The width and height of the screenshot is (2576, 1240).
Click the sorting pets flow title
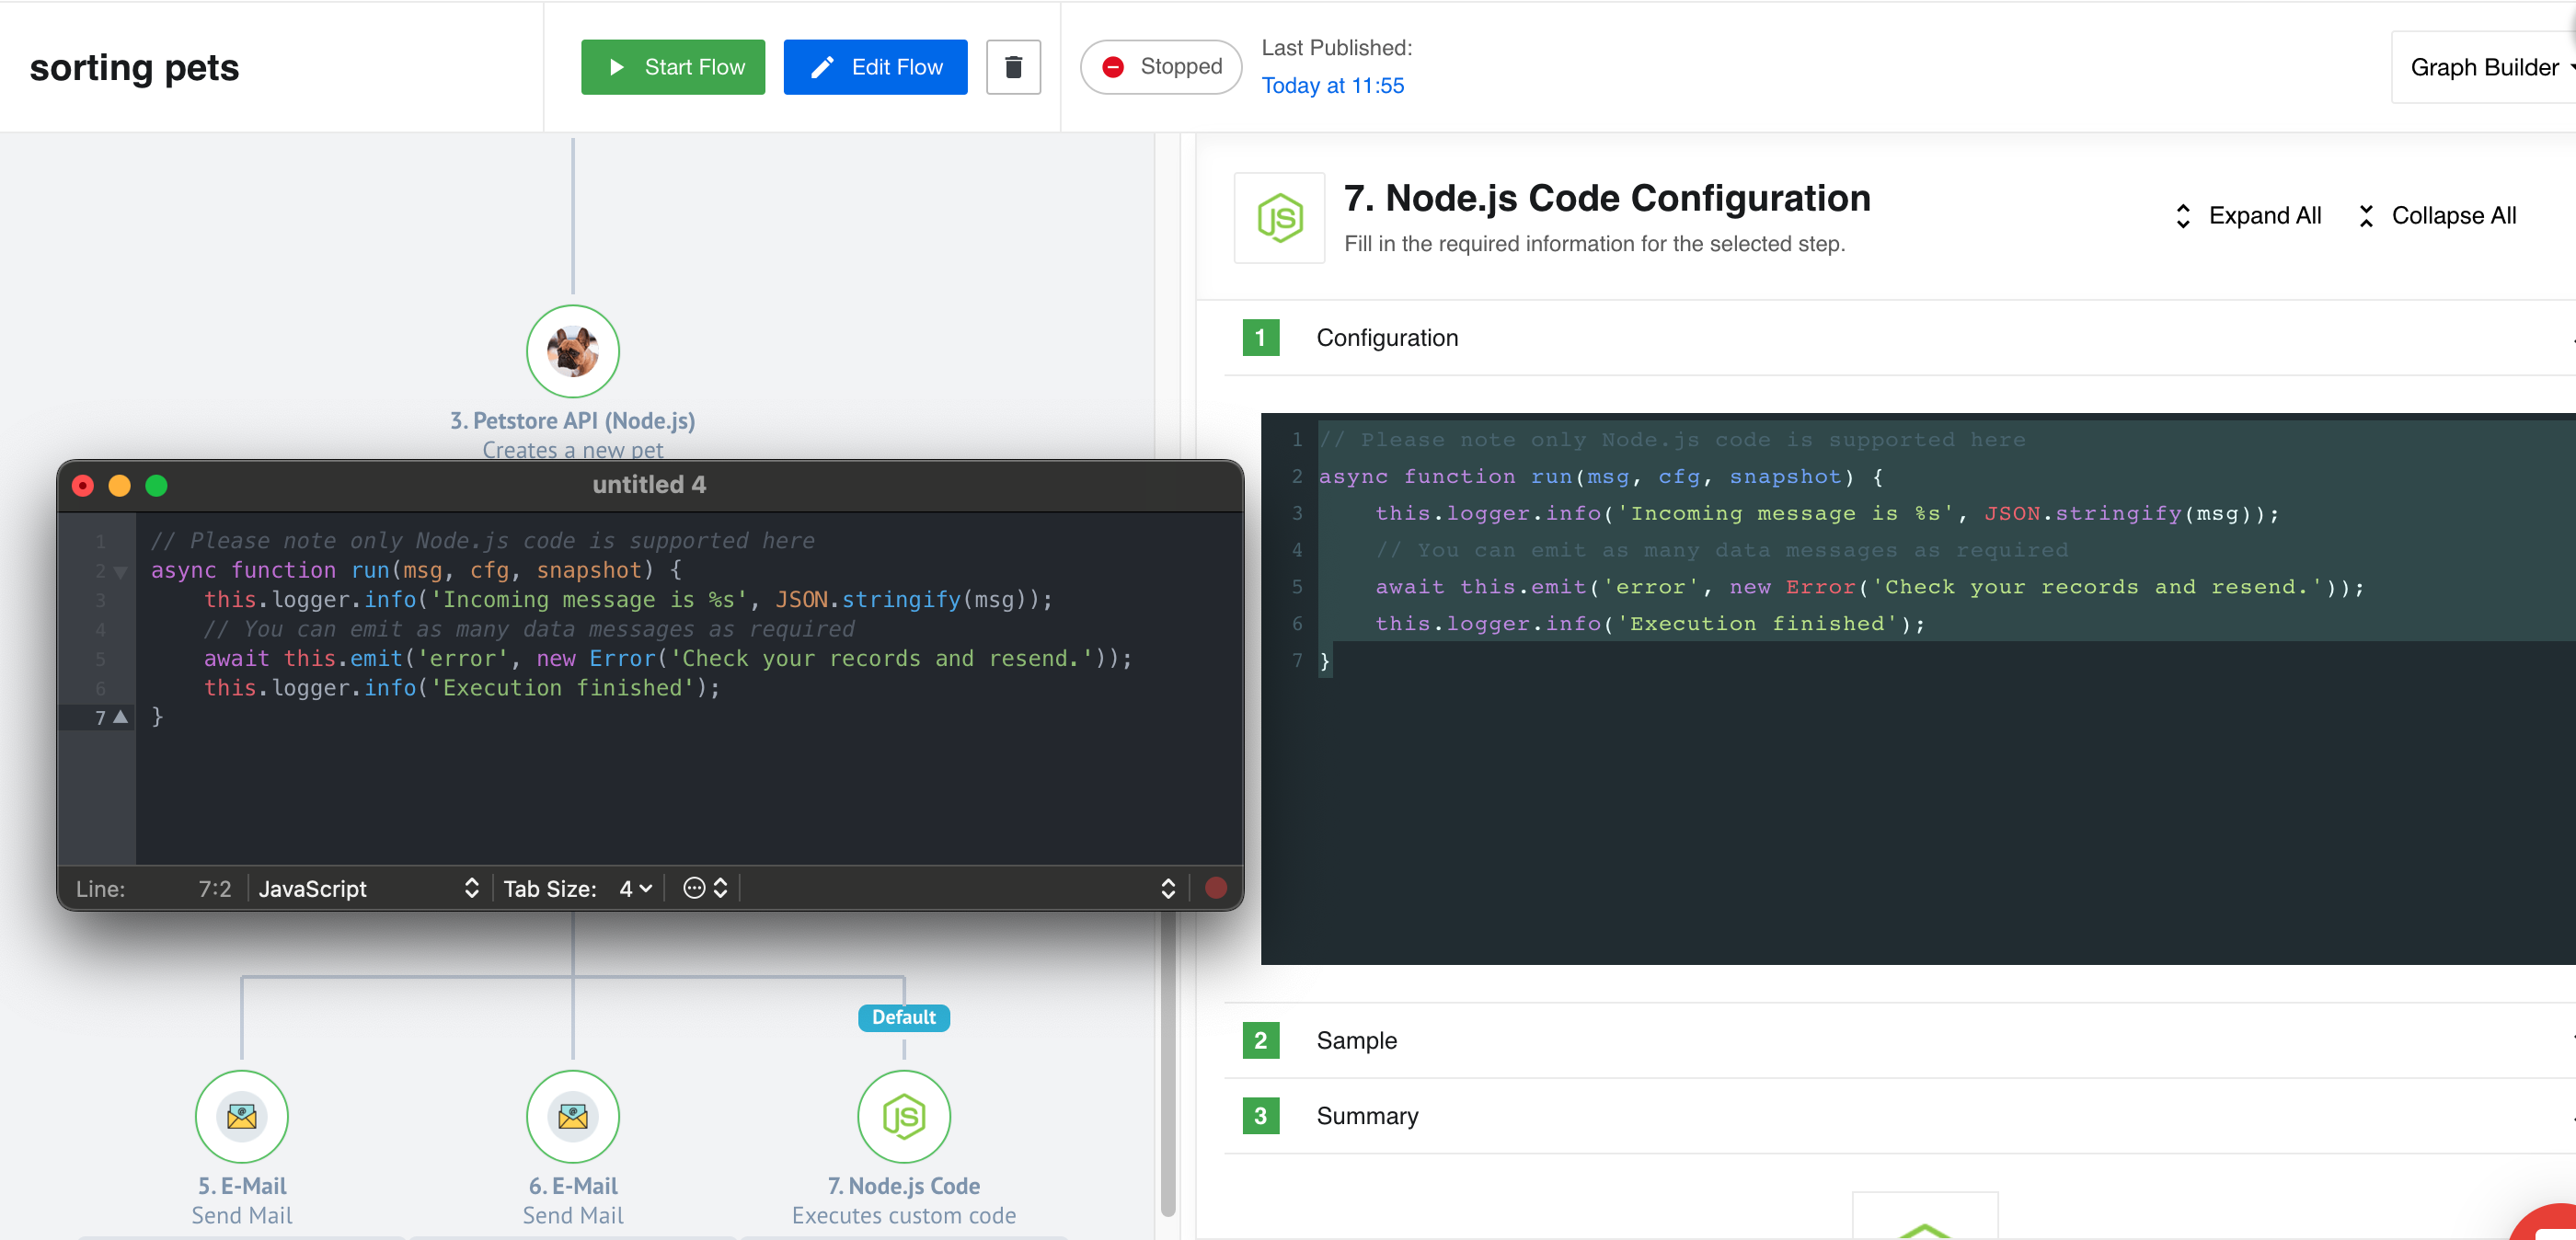point(134,68)
